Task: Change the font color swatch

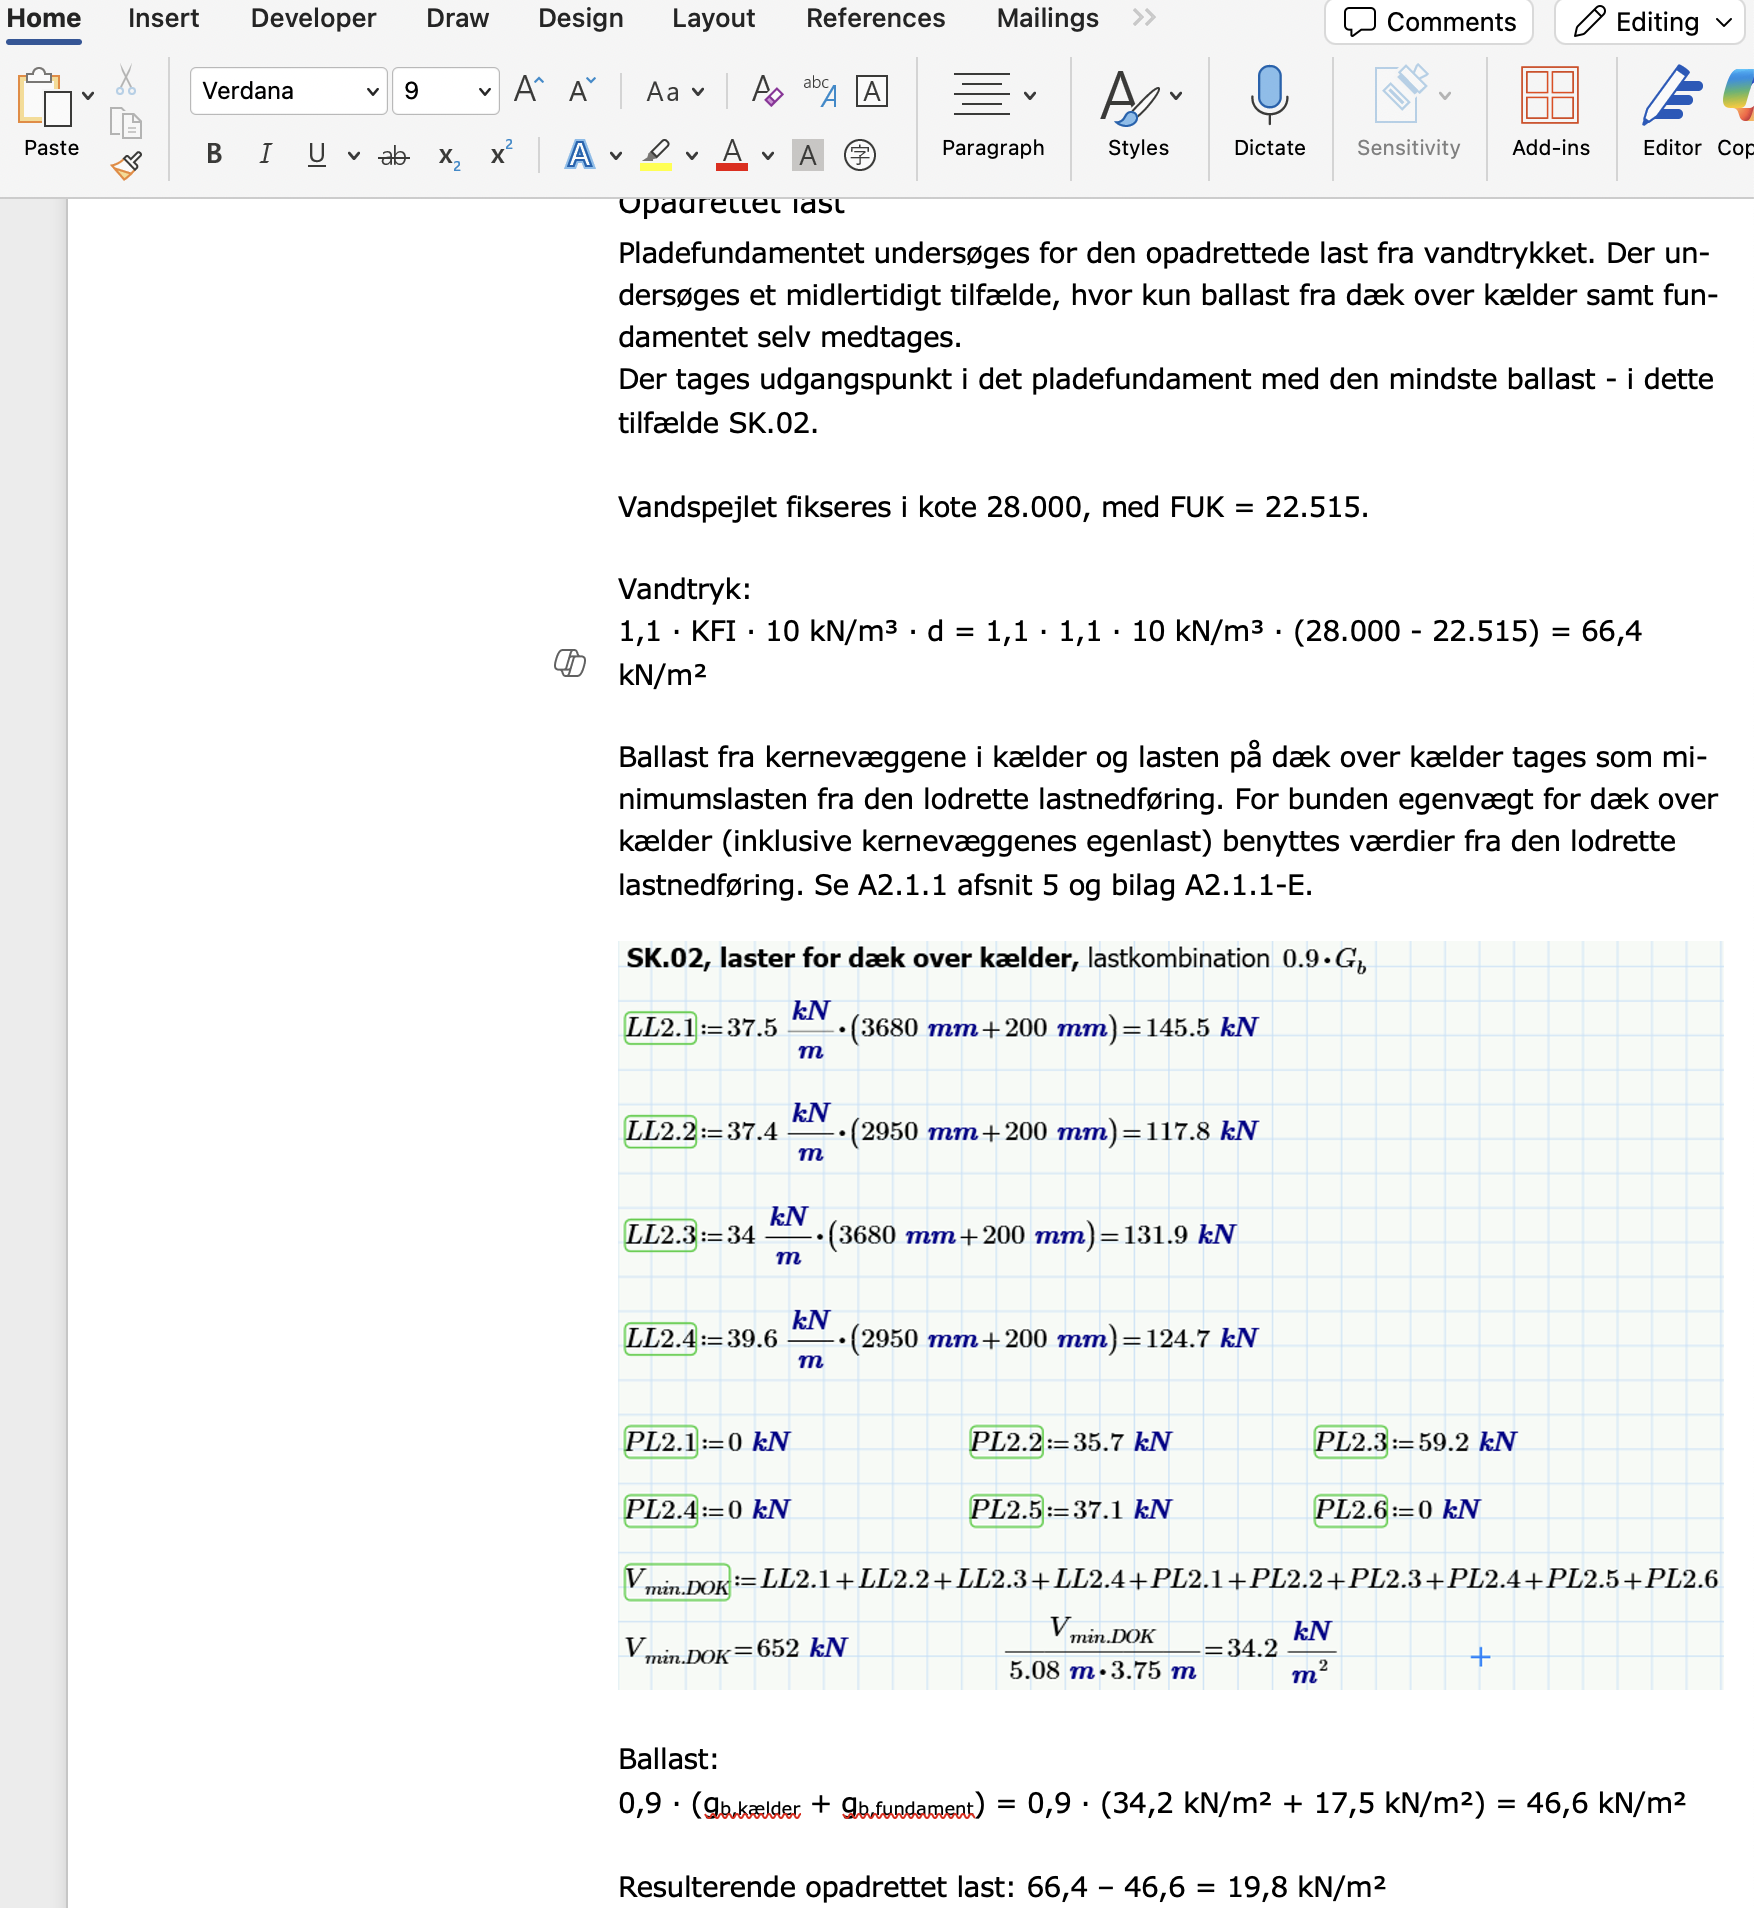Action: 733,155
